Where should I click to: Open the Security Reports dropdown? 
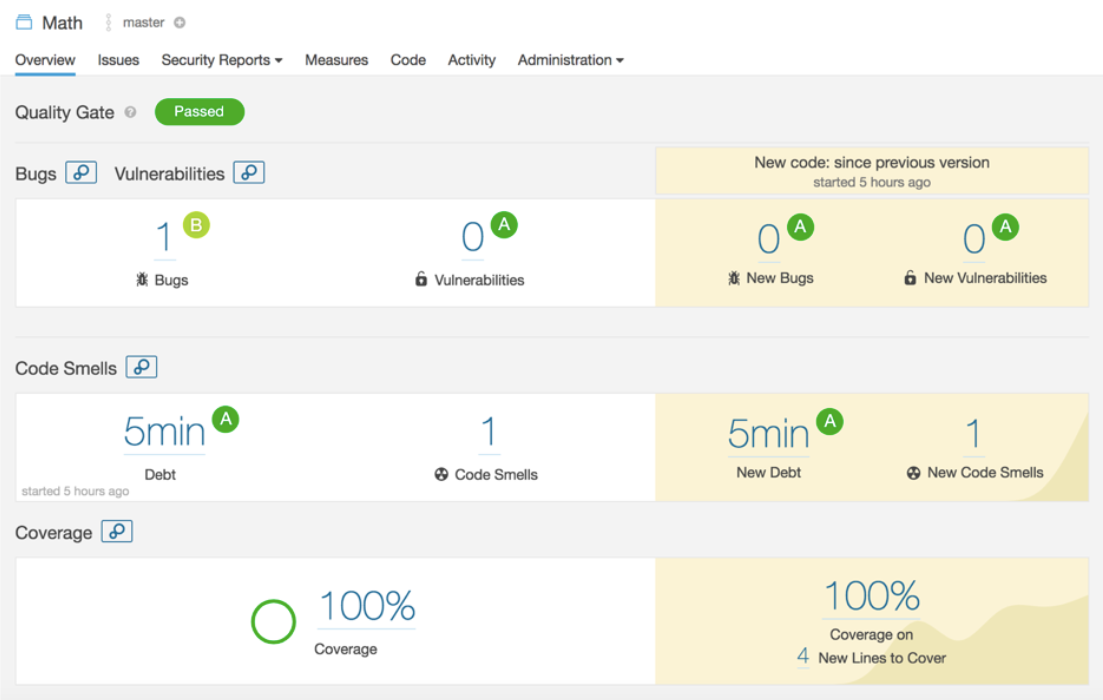click(221, 60)
